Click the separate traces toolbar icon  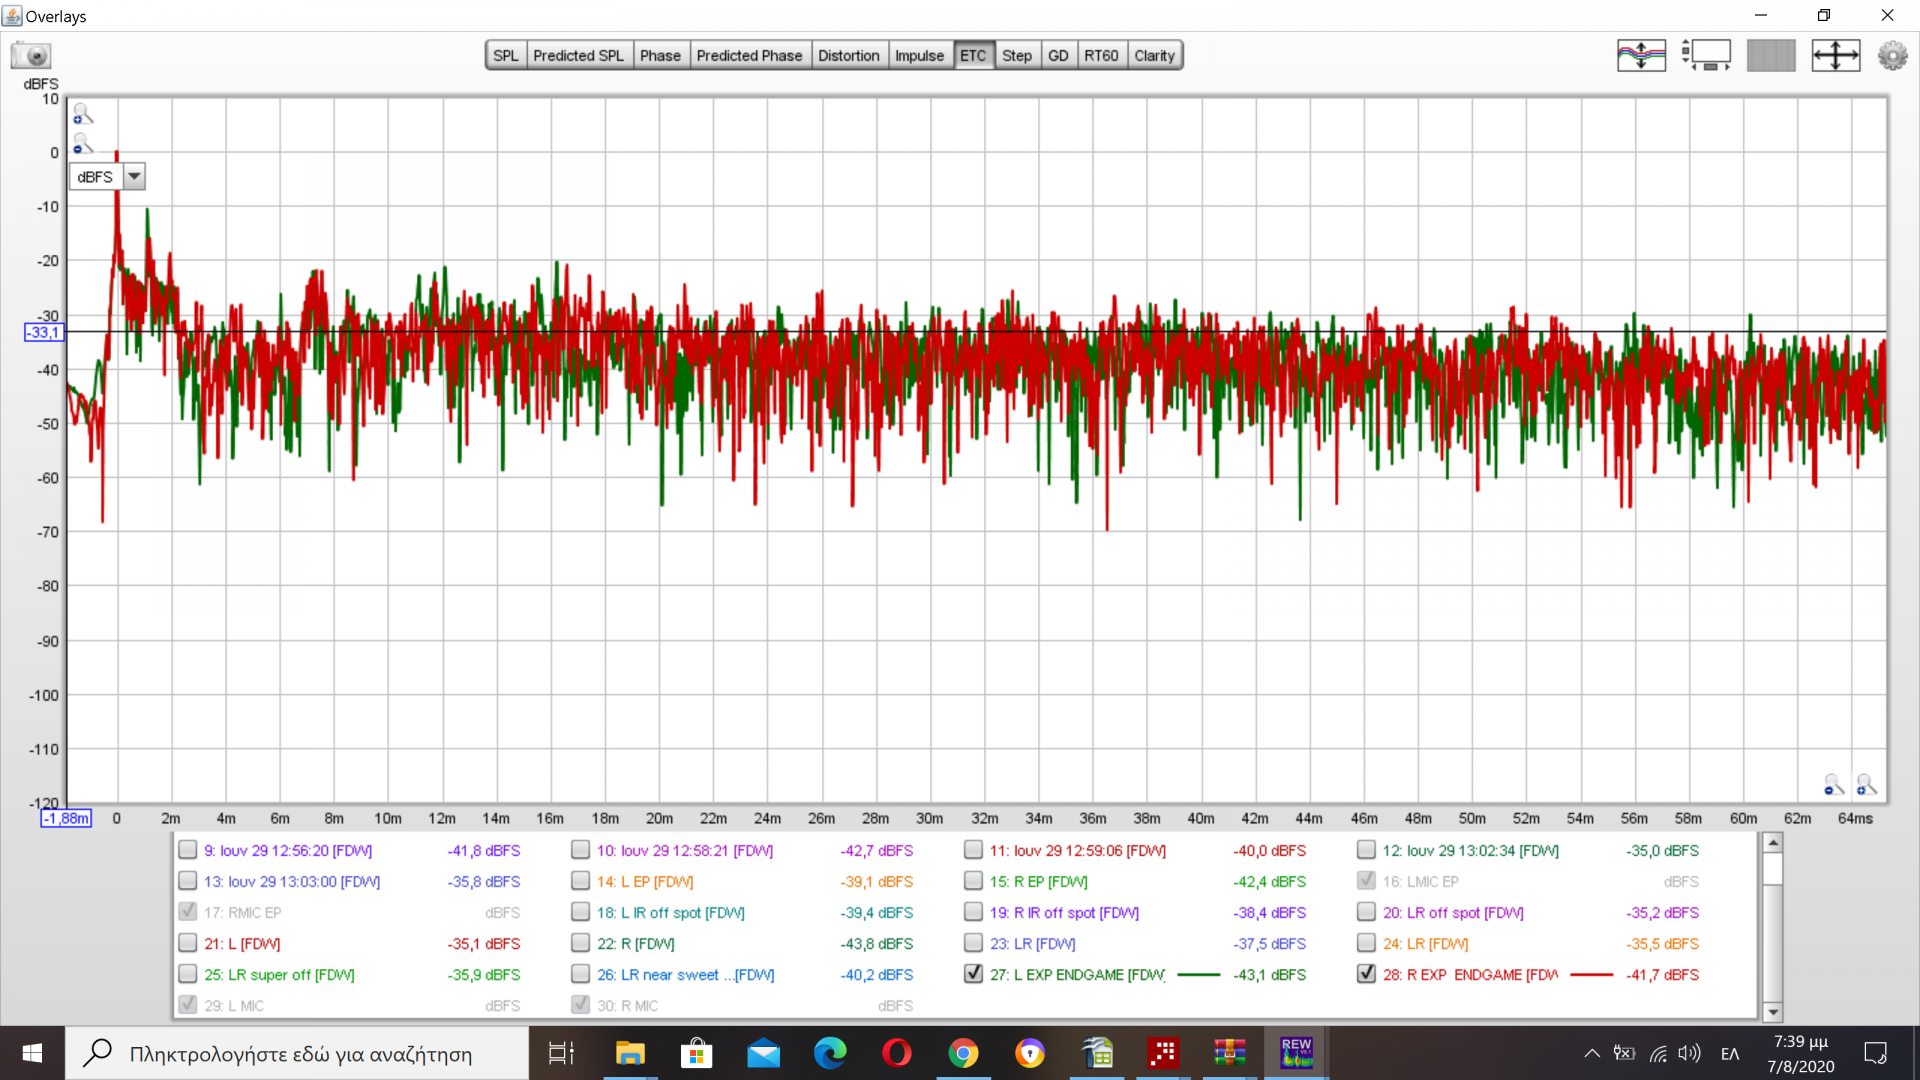(x=1641, y=55)
